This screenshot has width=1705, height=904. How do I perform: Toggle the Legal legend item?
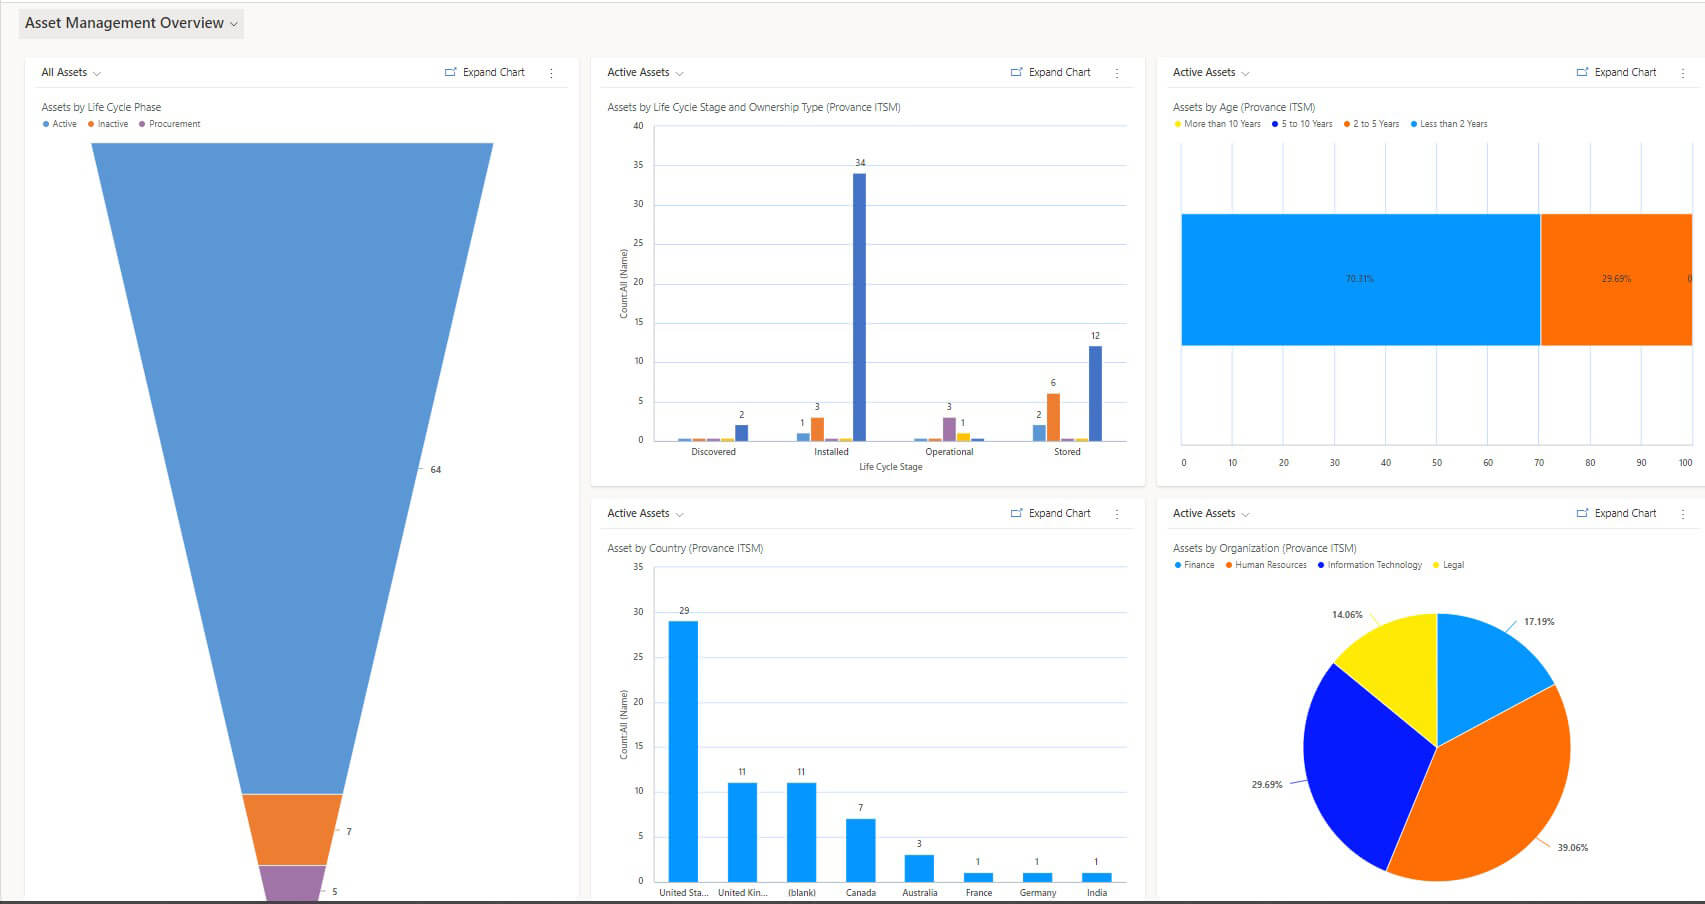click(1449, 565)
